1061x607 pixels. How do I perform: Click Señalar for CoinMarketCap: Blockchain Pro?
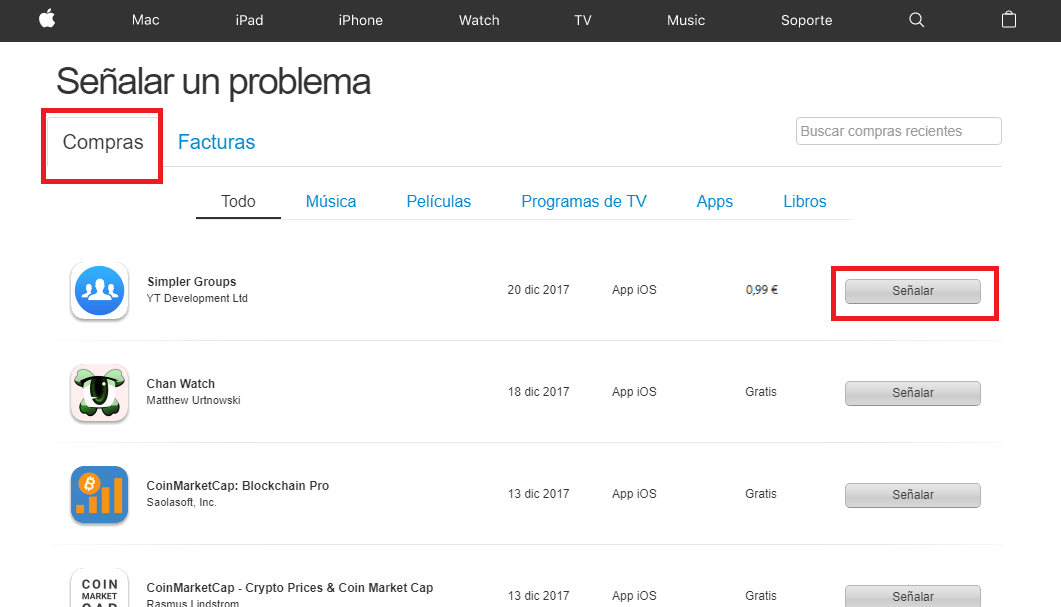[913, 495]
